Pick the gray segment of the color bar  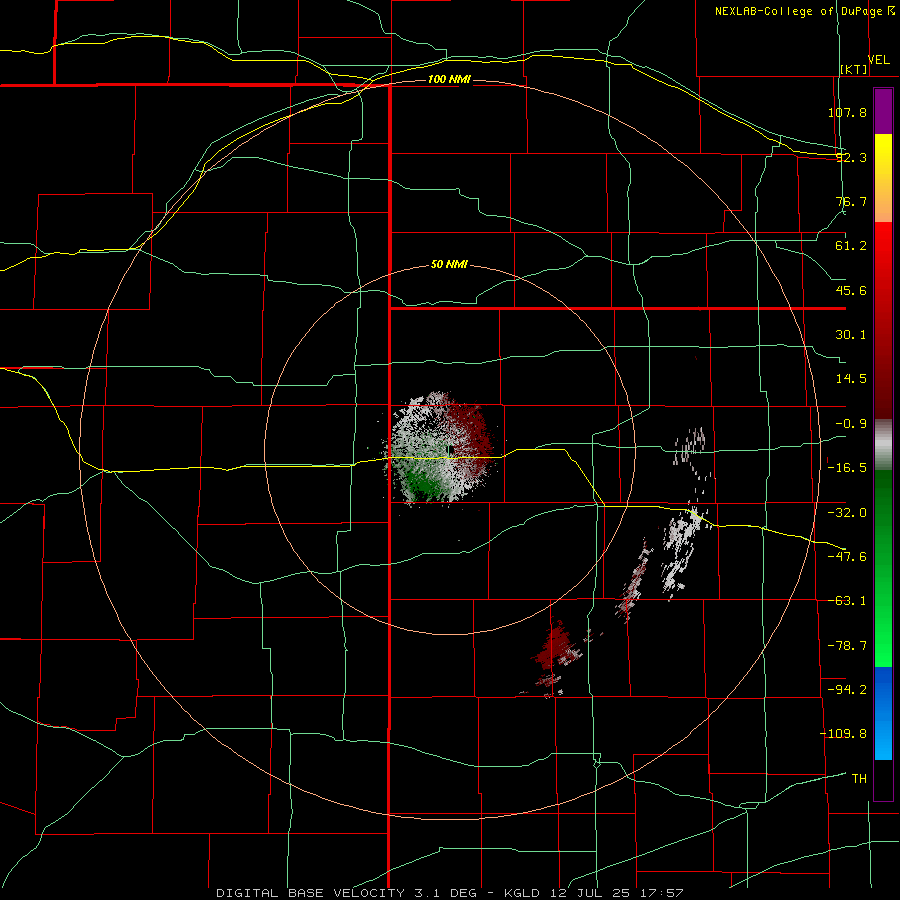click(x=883, y=444)
